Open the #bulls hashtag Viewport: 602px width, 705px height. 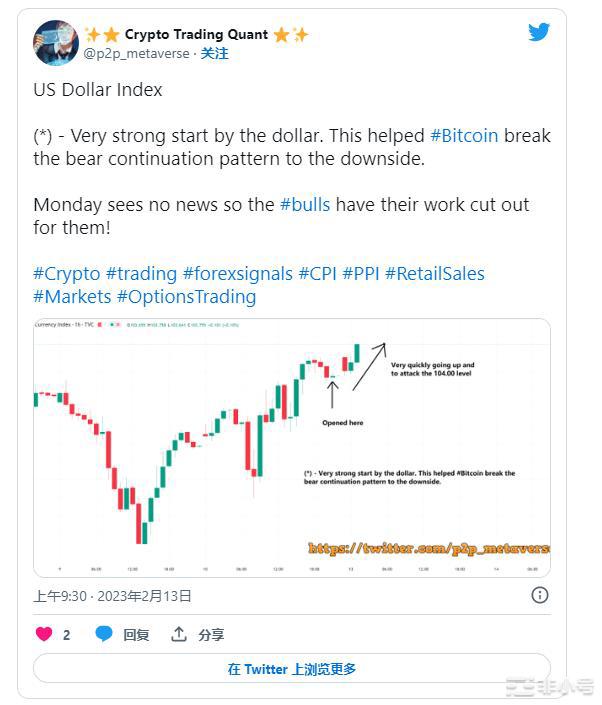(x=305, y=205)
